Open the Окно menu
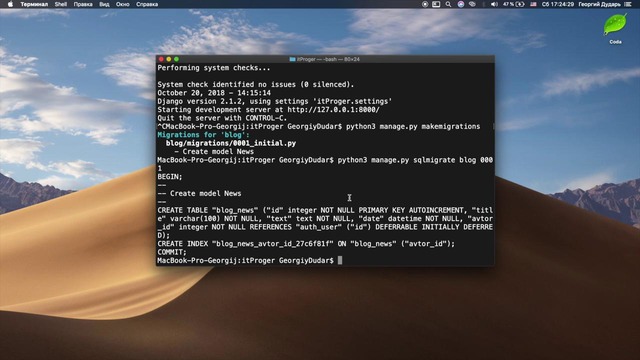640x360 pixels. click(122, 4)
